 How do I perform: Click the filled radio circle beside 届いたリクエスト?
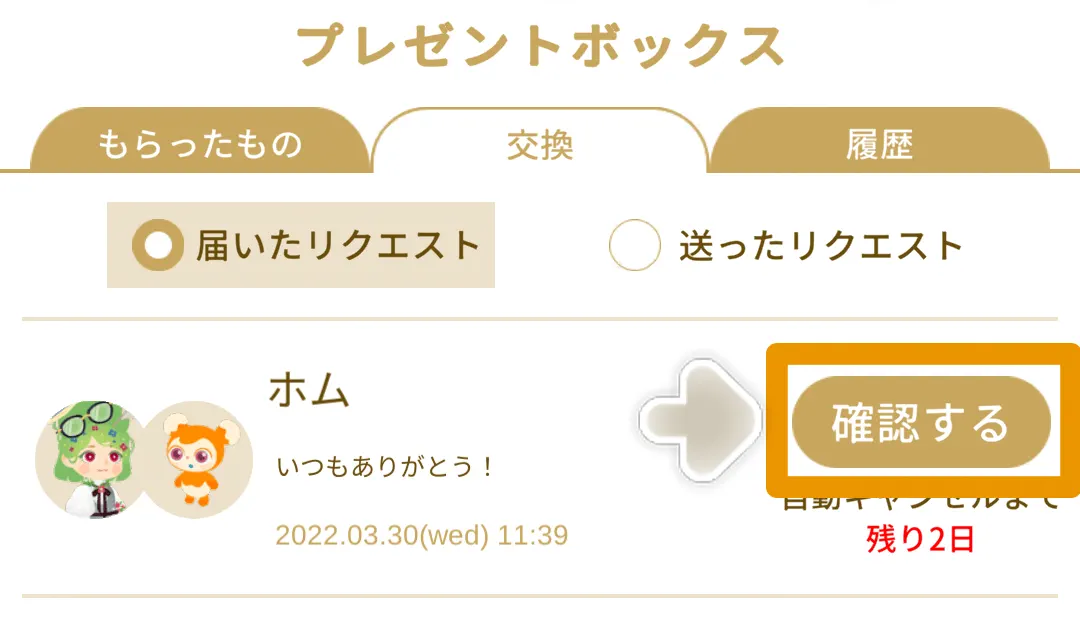point(158,245)
